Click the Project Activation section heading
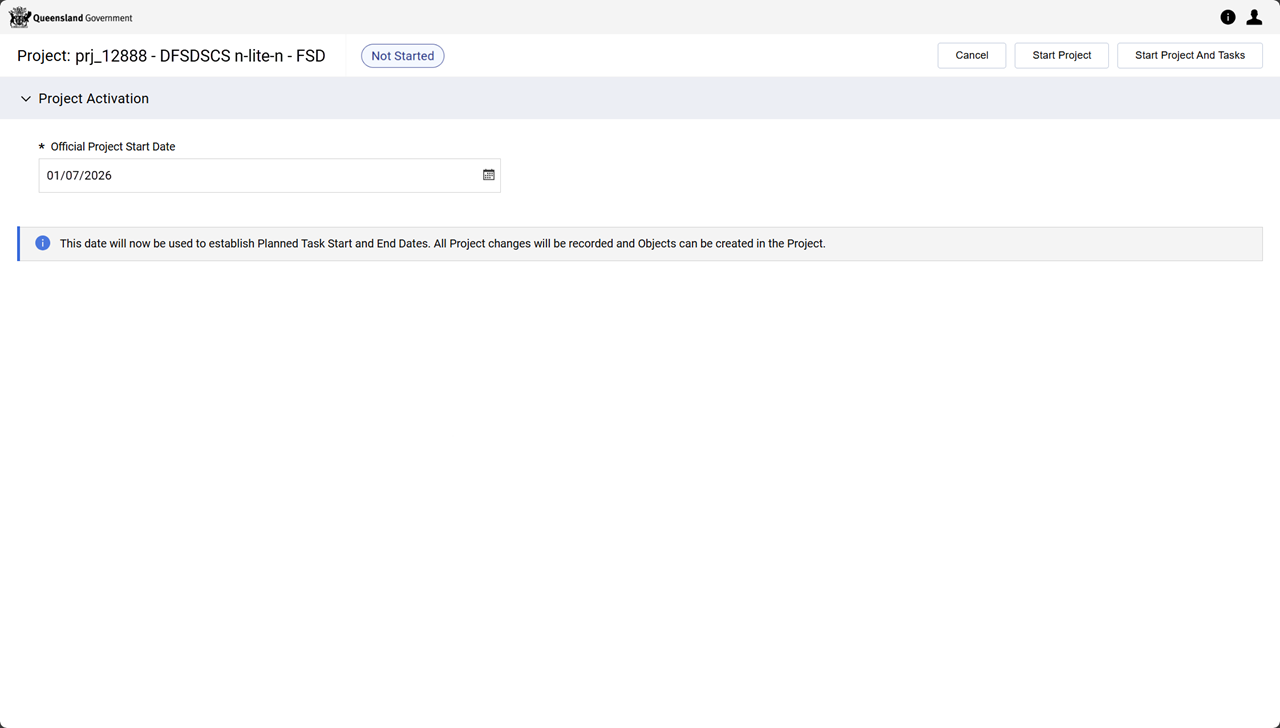Image resolution: width=1280 pixels, height=728 pixels. [x=93, y=99]
